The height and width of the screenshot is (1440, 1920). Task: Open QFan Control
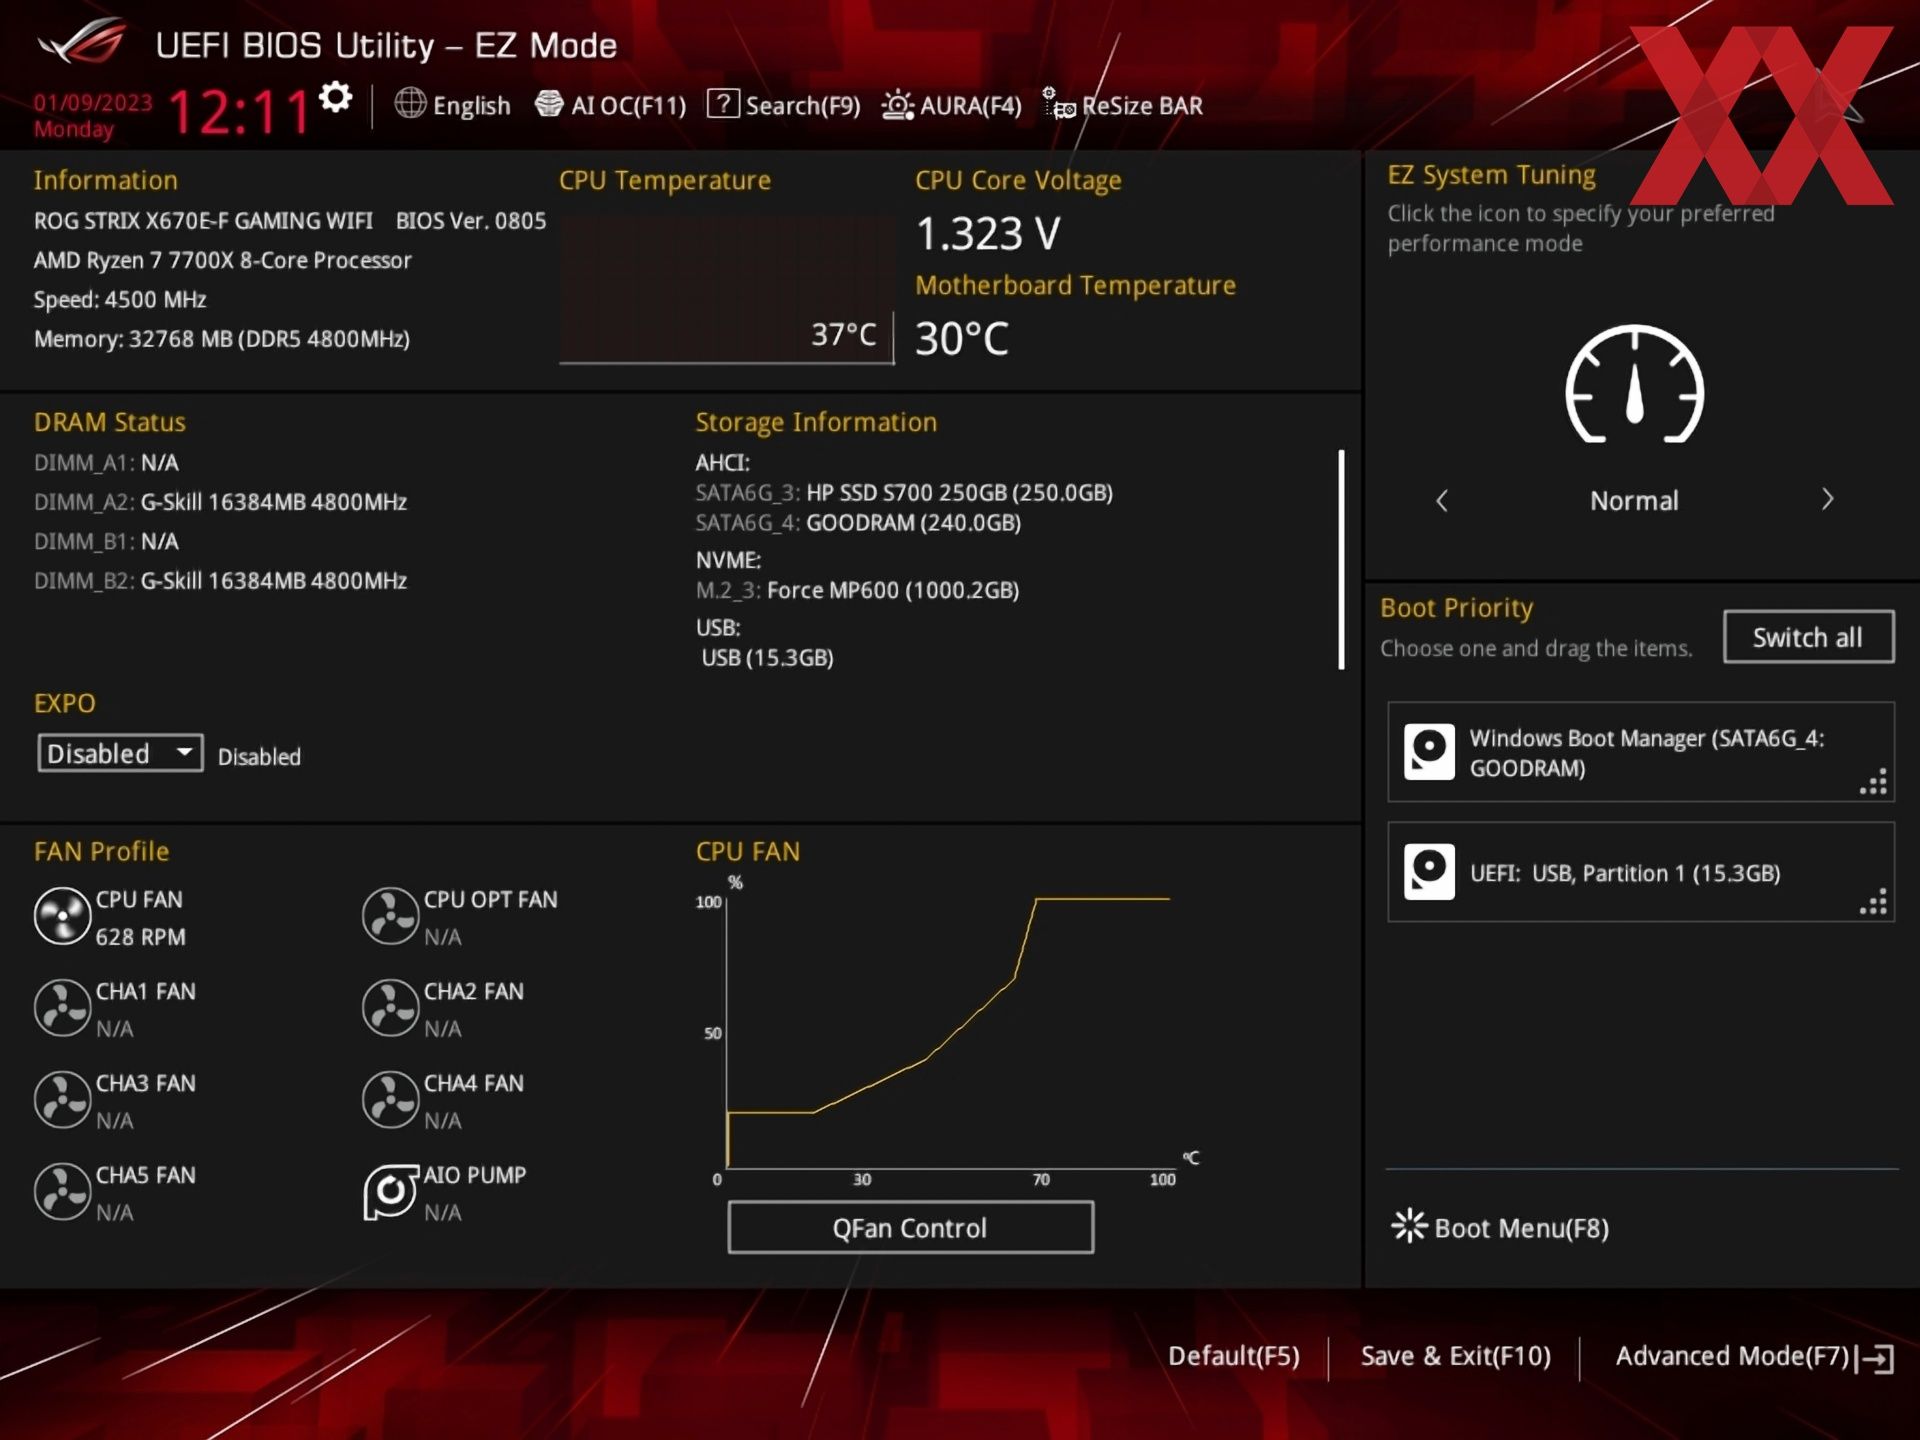click(x=910, y=1227)
